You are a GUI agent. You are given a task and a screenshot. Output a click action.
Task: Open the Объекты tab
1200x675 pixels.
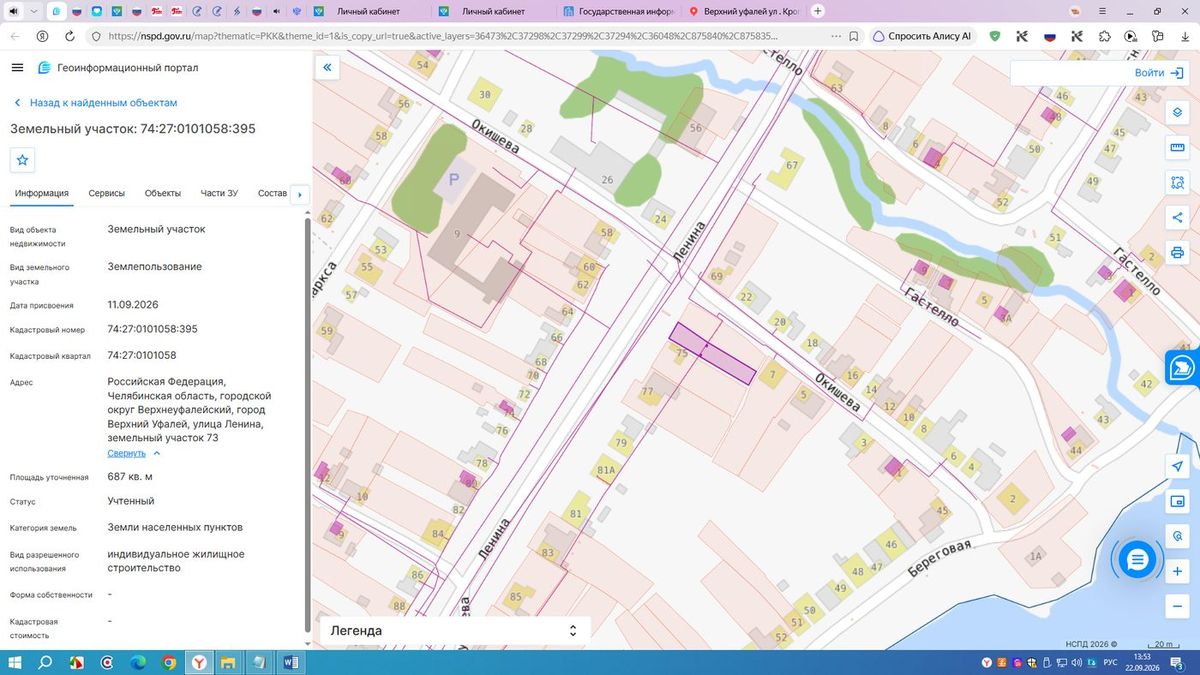[x=163, y=193]
